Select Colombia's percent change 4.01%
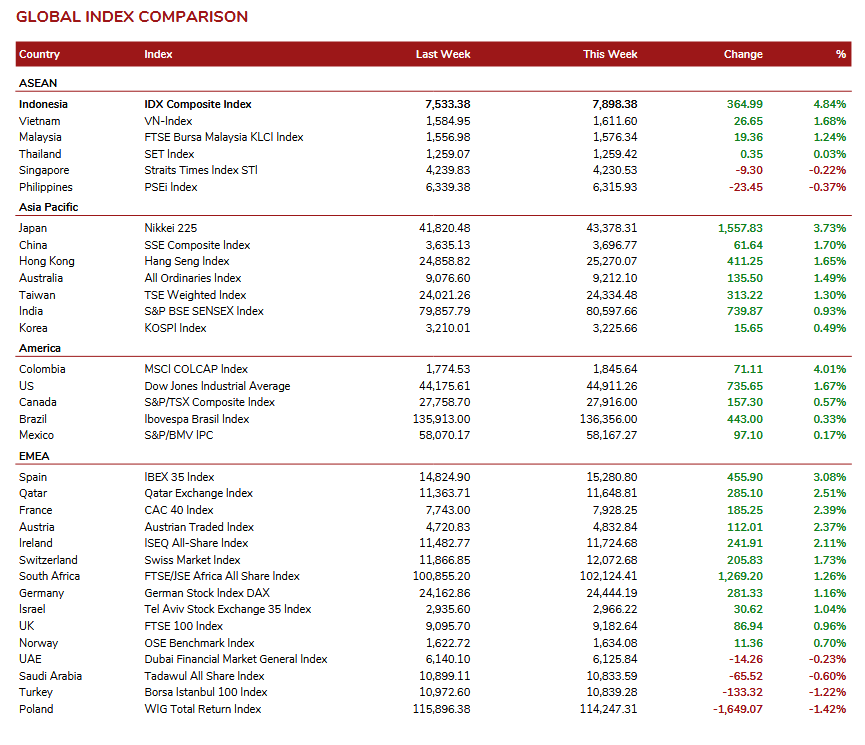 [x=830, y=369]
